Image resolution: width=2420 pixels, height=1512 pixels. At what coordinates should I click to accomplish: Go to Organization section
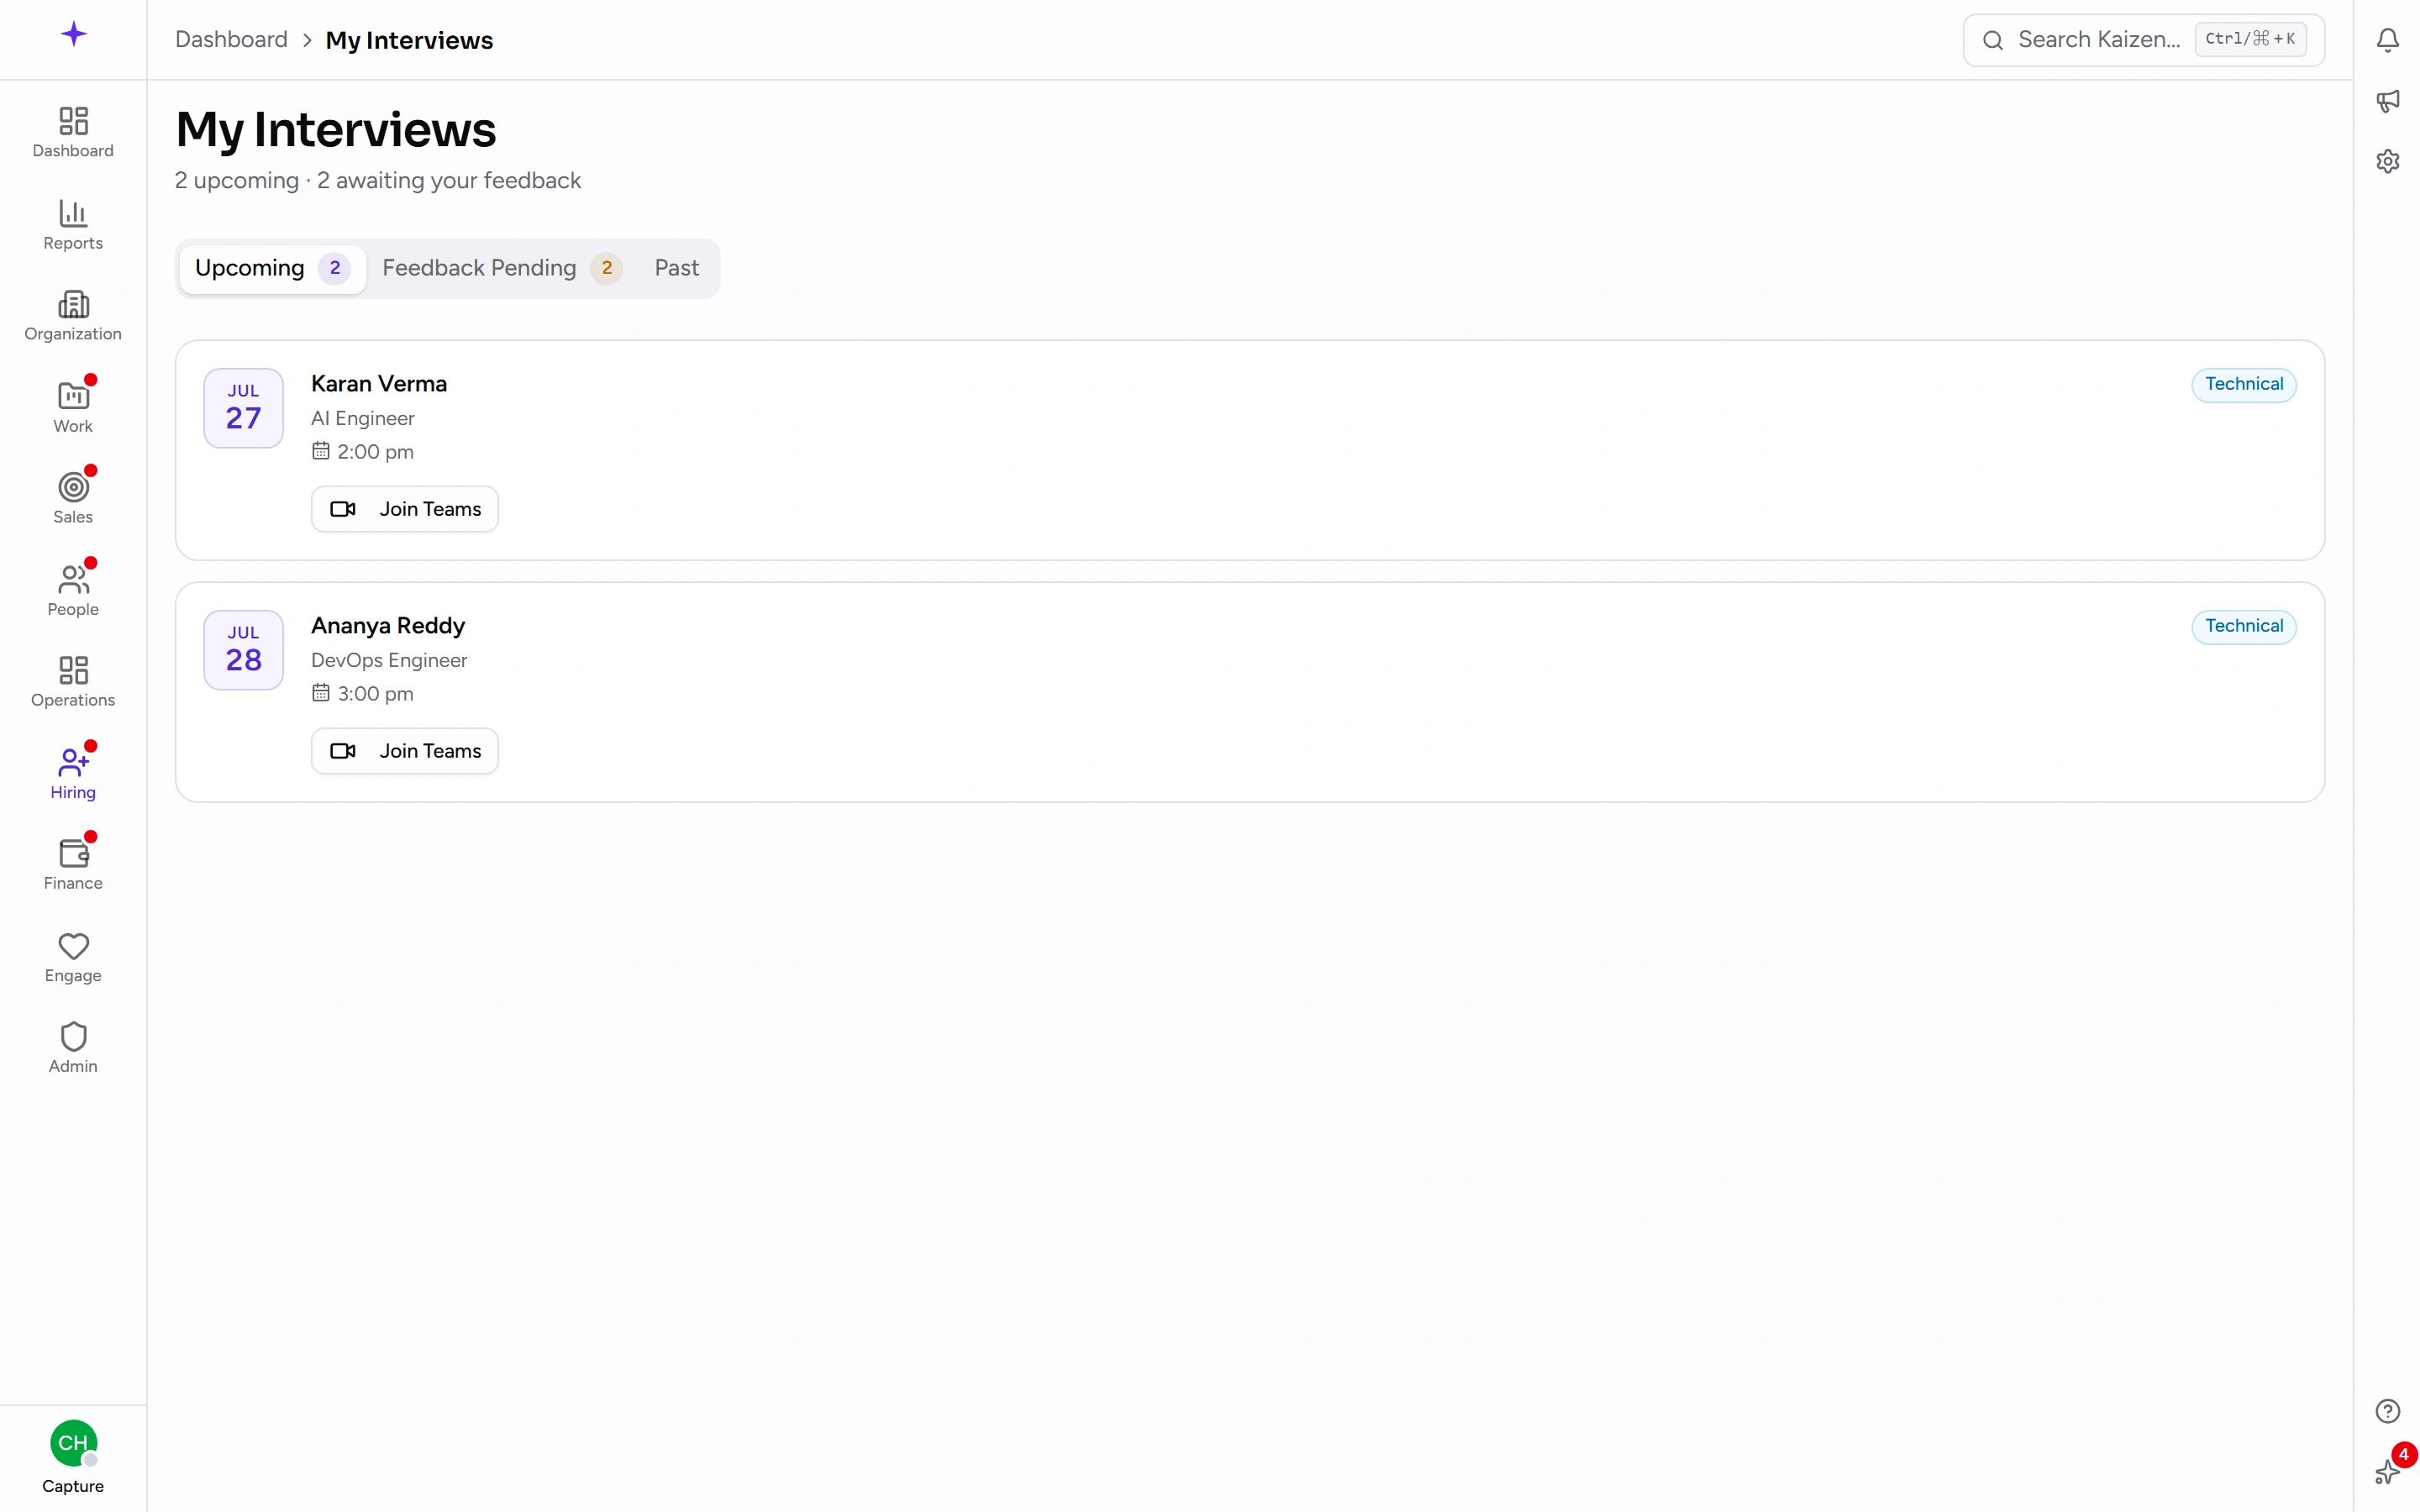73,316
